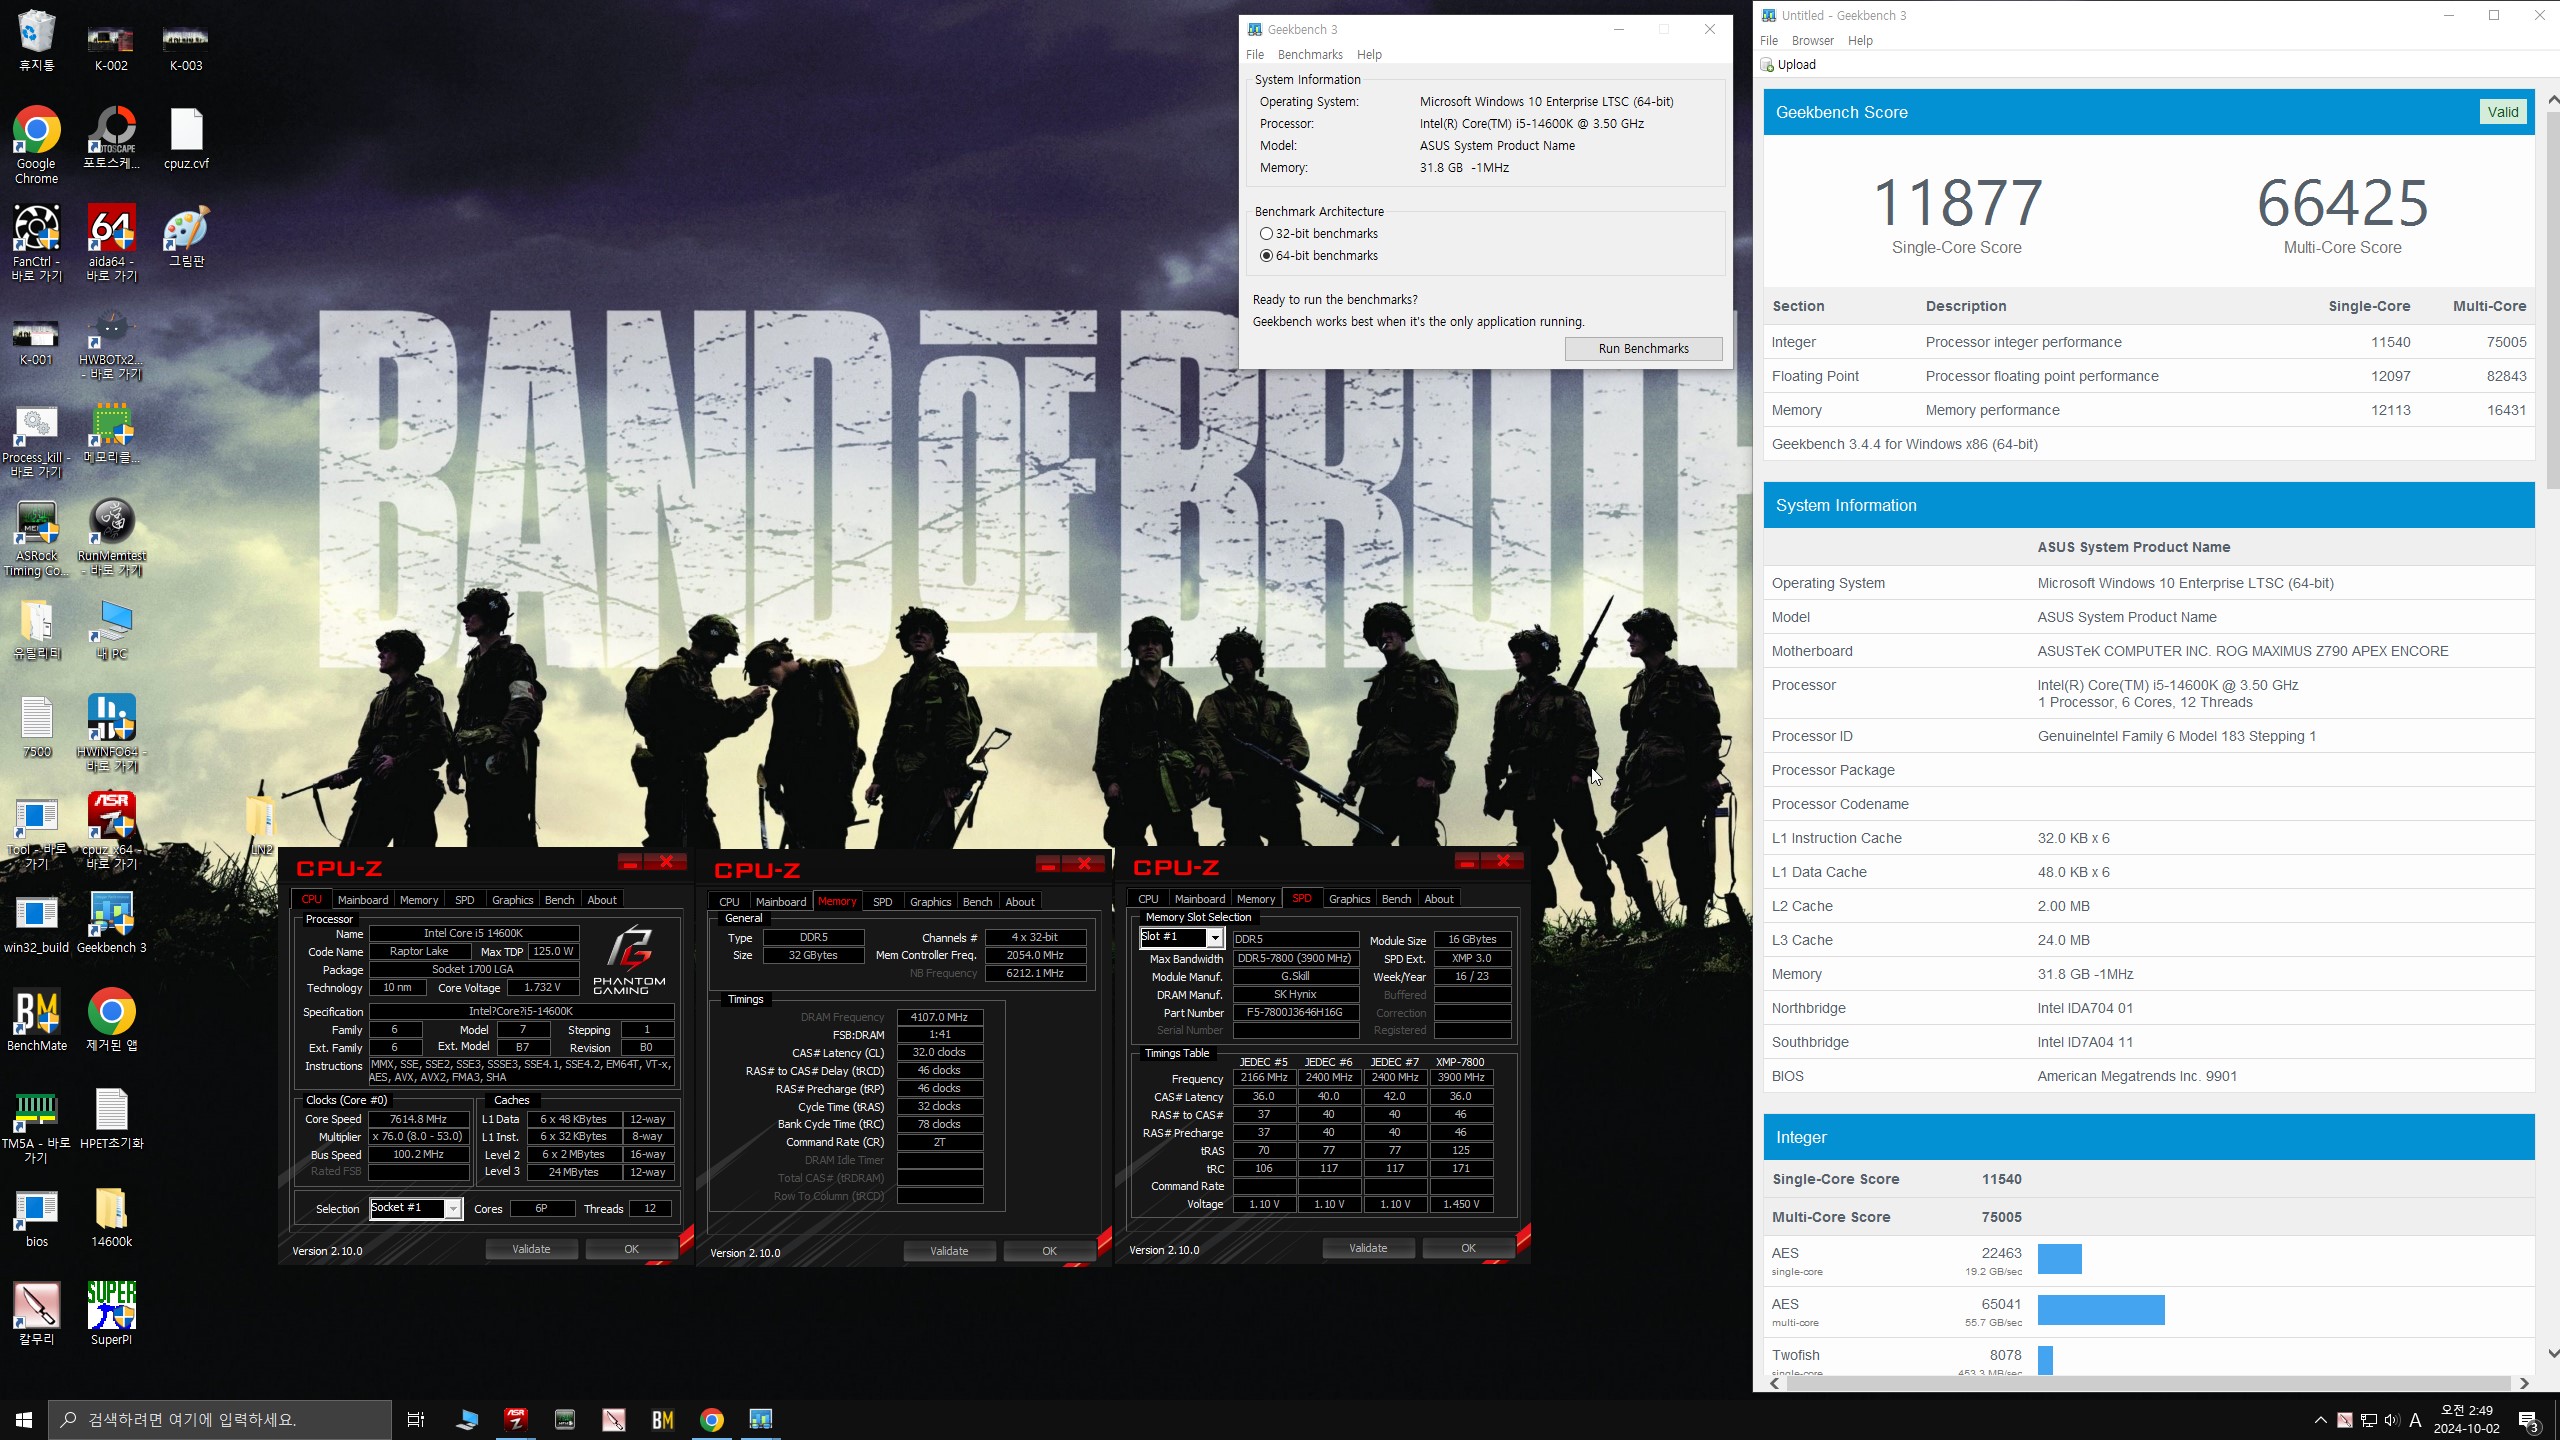The image size is (2560, 1440).
Task: Open the RunMemtest desktop shortcut
Action: tap(111, 538)
